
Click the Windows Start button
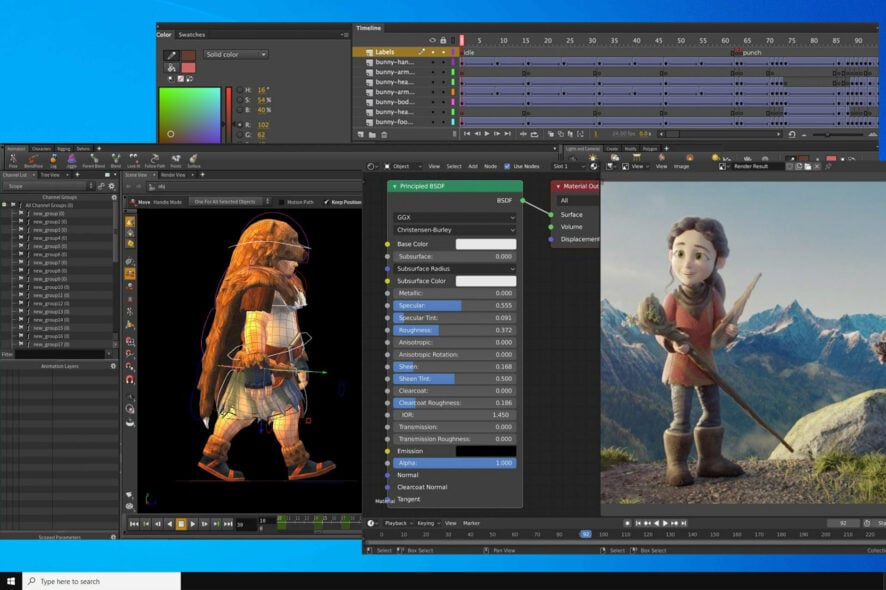tap(12, 581)
